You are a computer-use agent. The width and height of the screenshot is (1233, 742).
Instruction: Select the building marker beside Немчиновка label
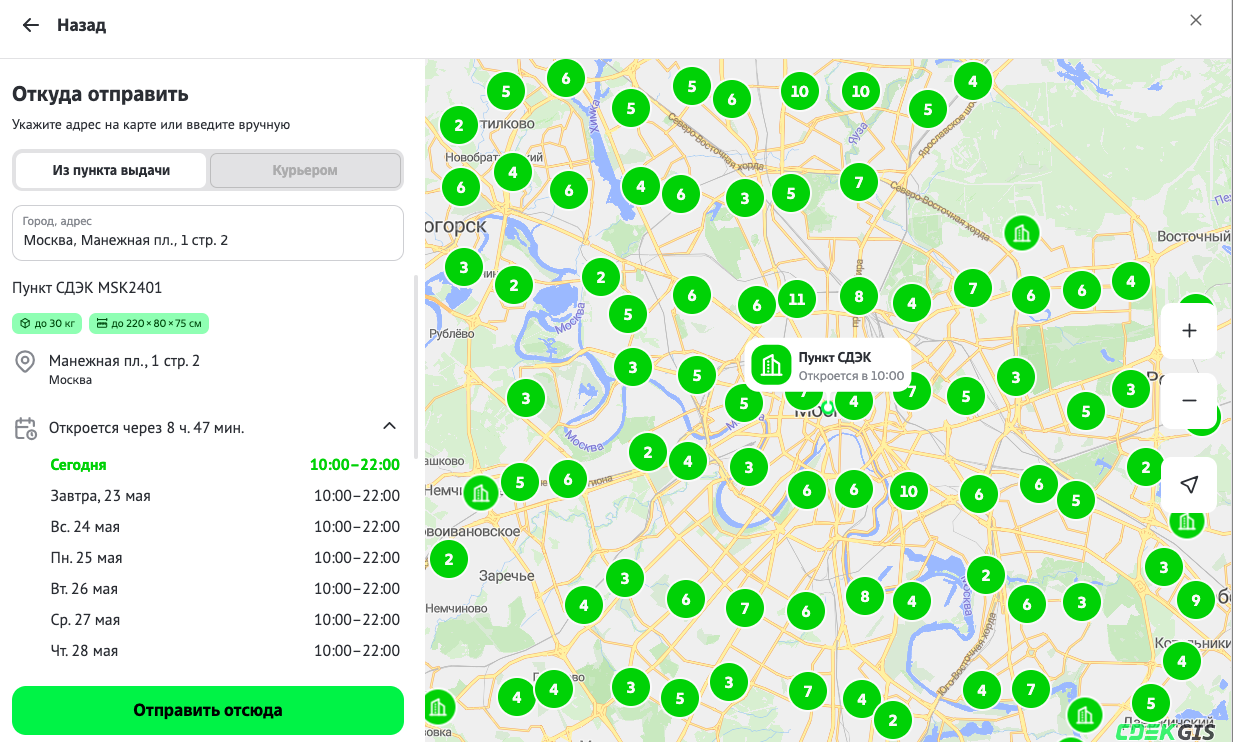481,492
